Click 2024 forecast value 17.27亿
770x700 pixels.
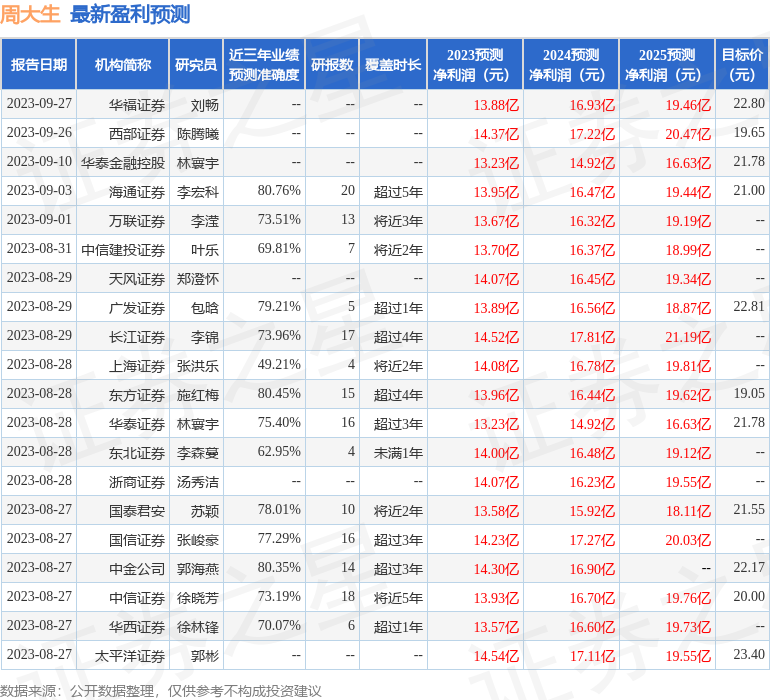click(x=592, y=540)
